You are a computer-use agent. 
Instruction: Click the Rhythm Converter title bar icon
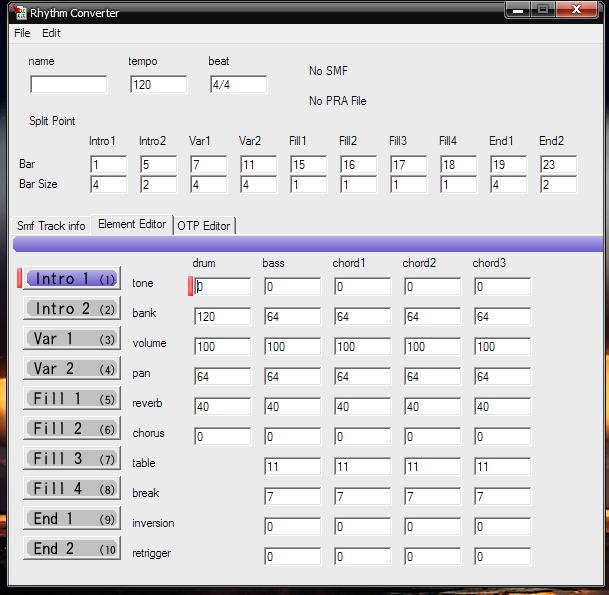(x=17, y=12)
